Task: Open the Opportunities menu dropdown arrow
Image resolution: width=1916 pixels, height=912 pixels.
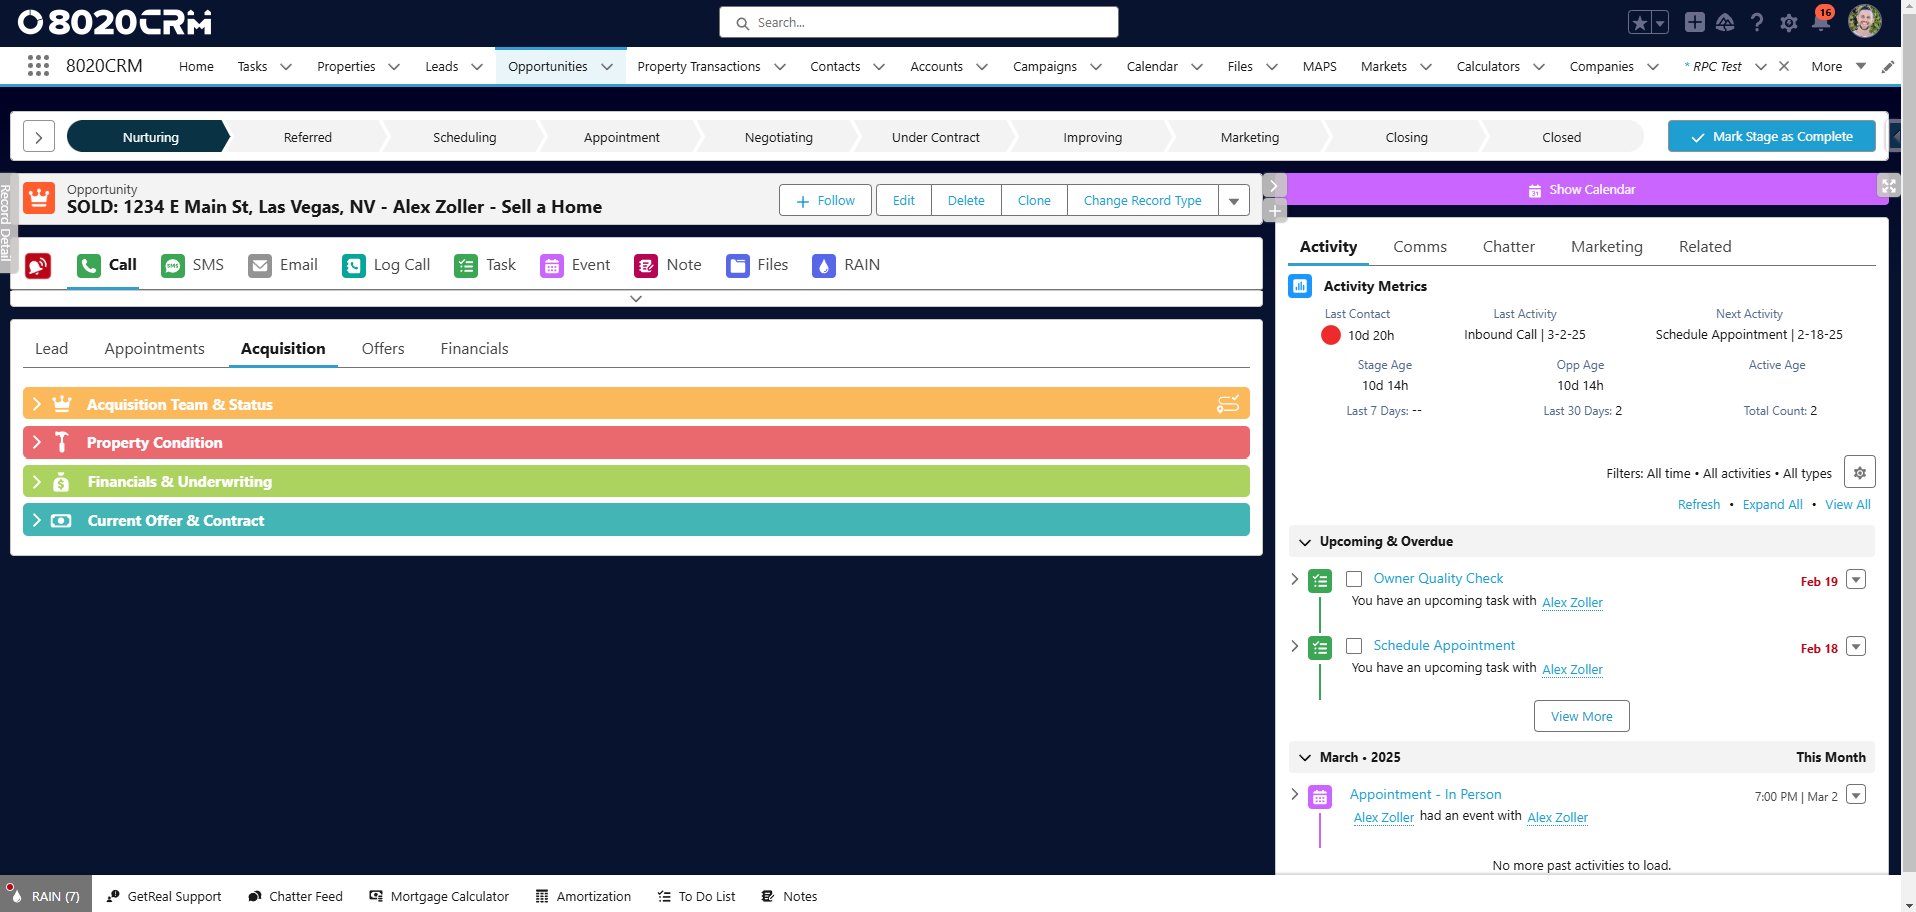Action: point(607,66)
